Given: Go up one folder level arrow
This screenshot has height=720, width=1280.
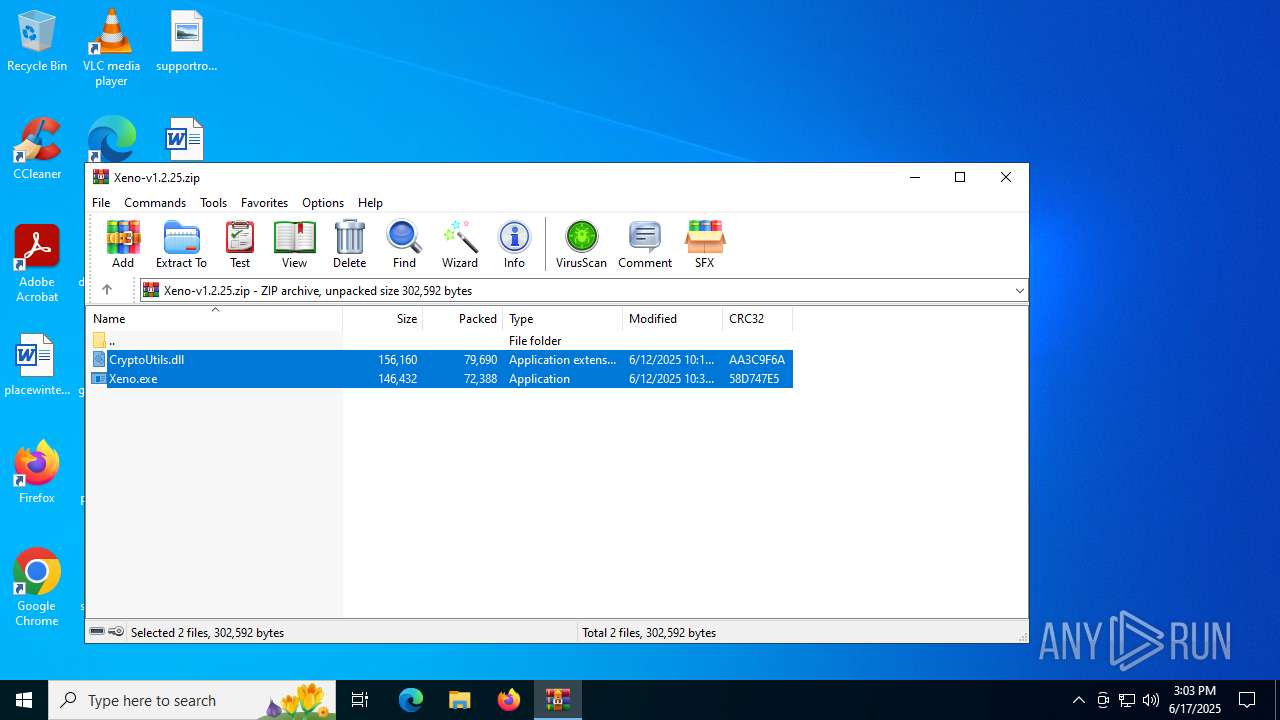Looking at the screenshot, I should (107, 290).
